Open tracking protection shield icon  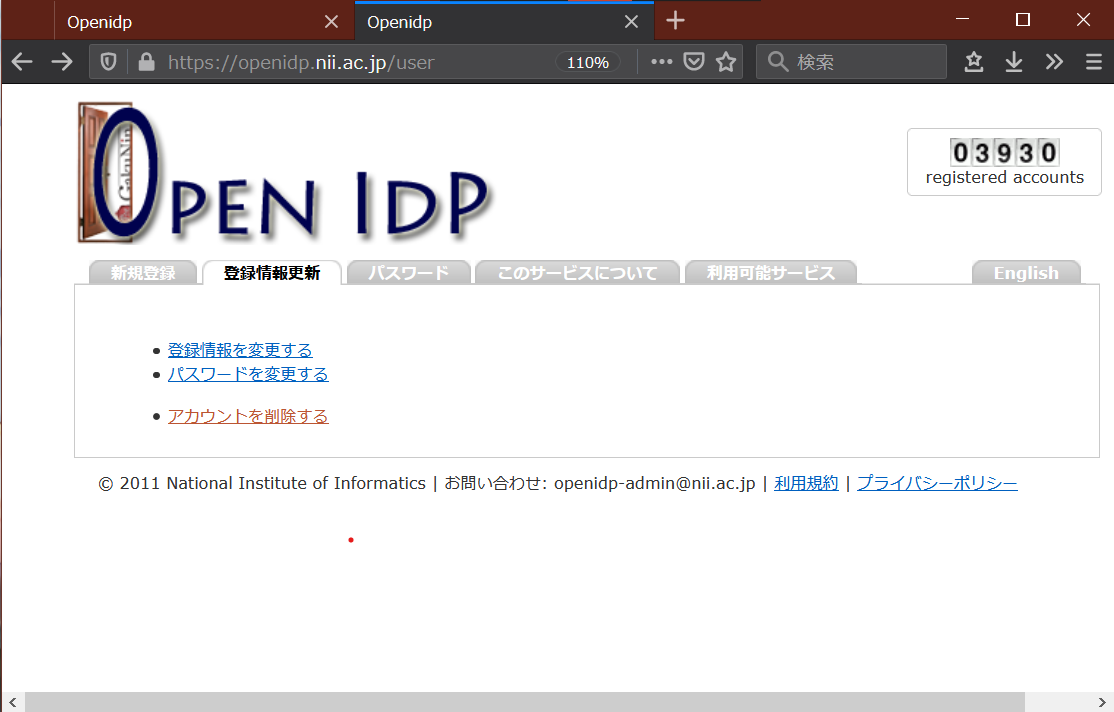point(108,62)
